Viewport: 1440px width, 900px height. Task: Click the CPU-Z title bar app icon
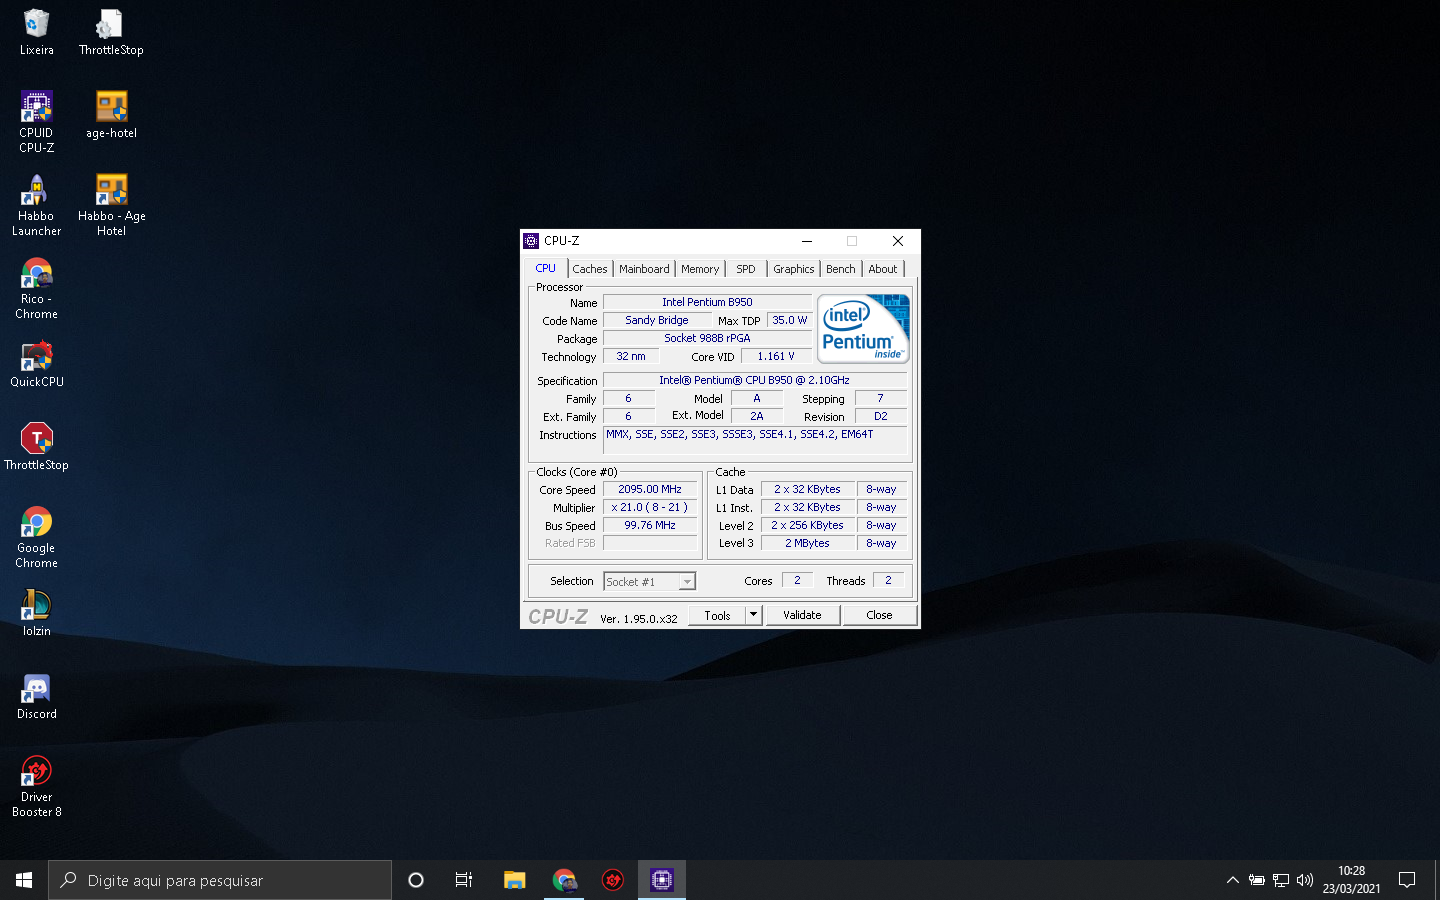coord(531,241)
